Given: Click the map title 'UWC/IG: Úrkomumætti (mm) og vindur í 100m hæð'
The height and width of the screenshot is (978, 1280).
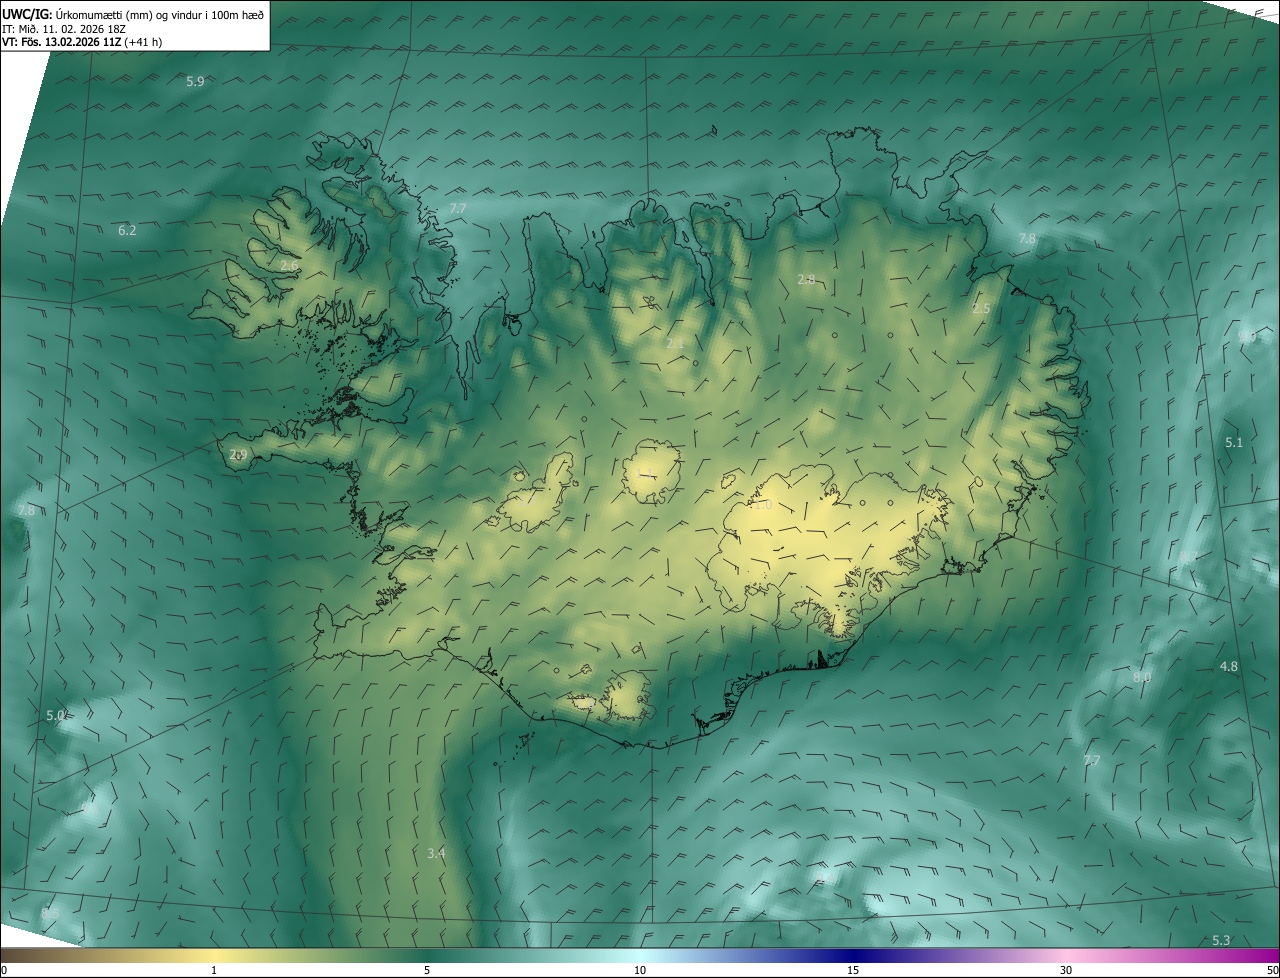Looking at the screenshot, I should coord(133,14).
